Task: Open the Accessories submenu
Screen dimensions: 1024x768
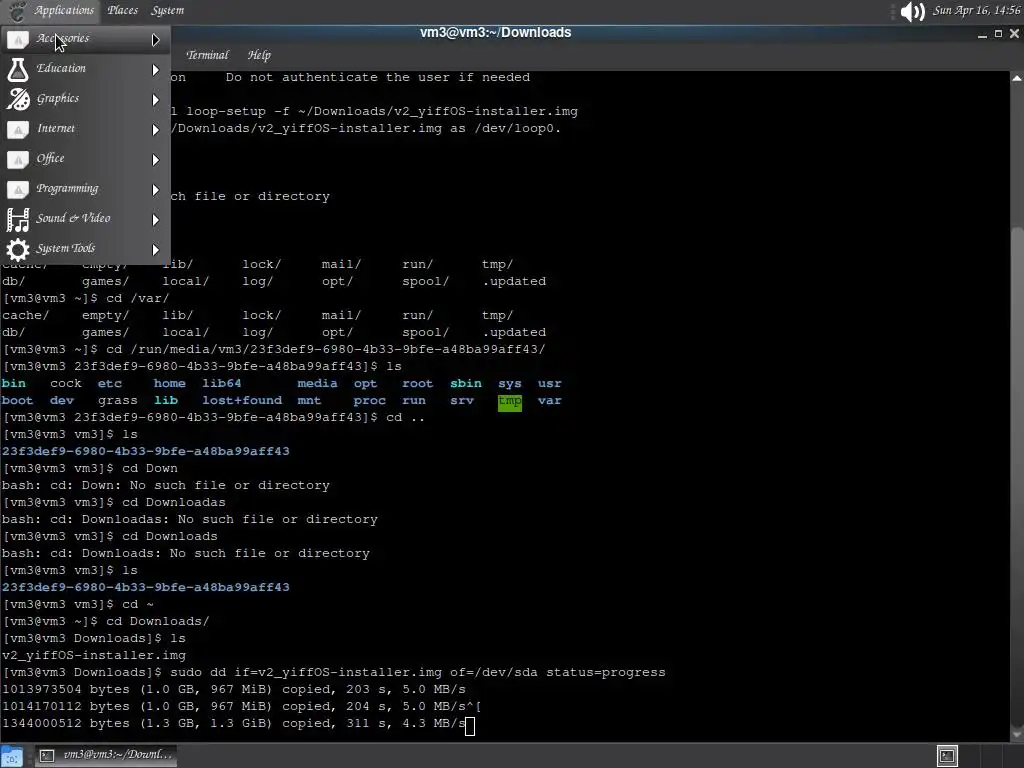Action: pyautogui.click(x=85, y=39)
